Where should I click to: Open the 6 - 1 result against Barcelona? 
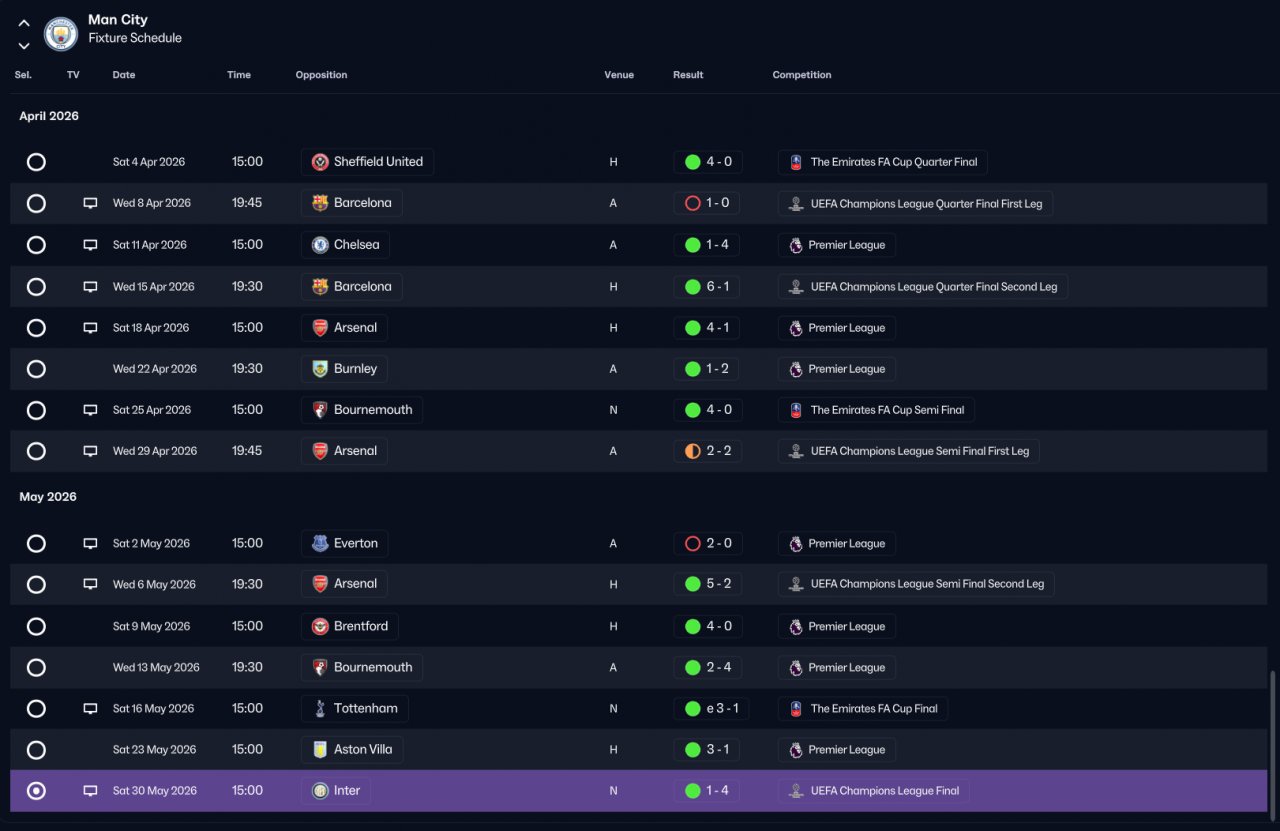point(707,287)
